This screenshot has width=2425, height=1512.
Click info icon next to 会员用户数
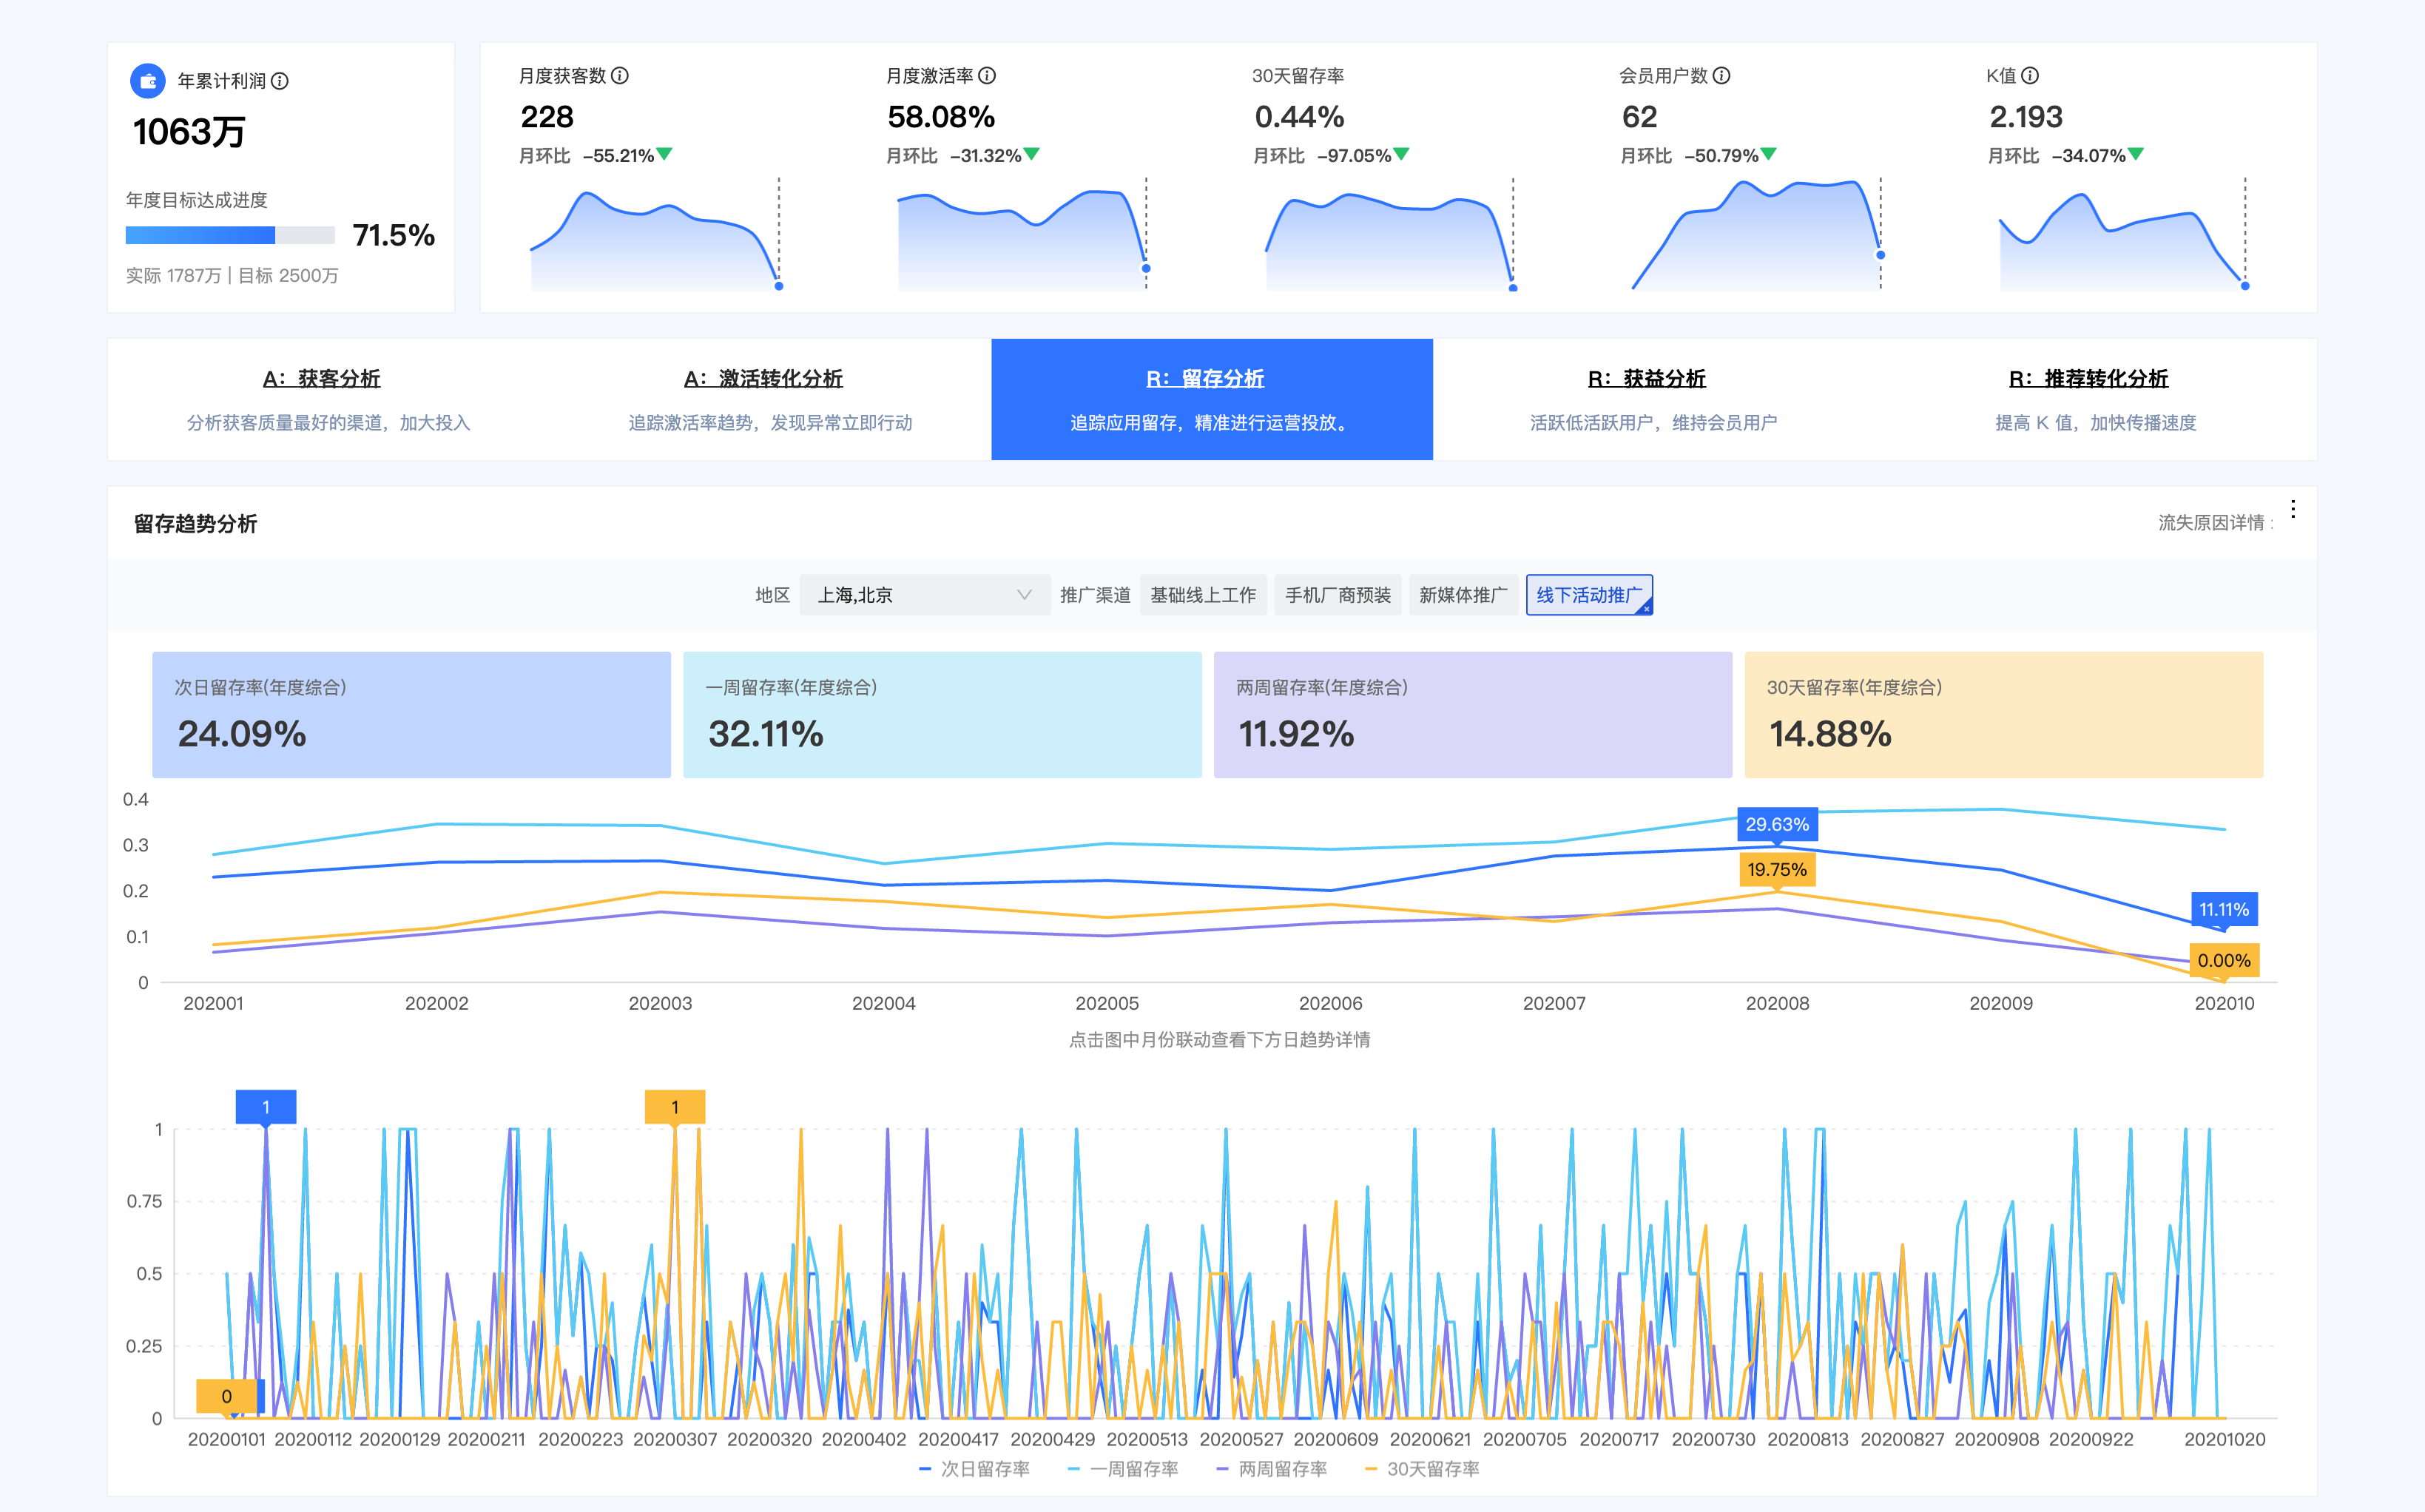1721,76
